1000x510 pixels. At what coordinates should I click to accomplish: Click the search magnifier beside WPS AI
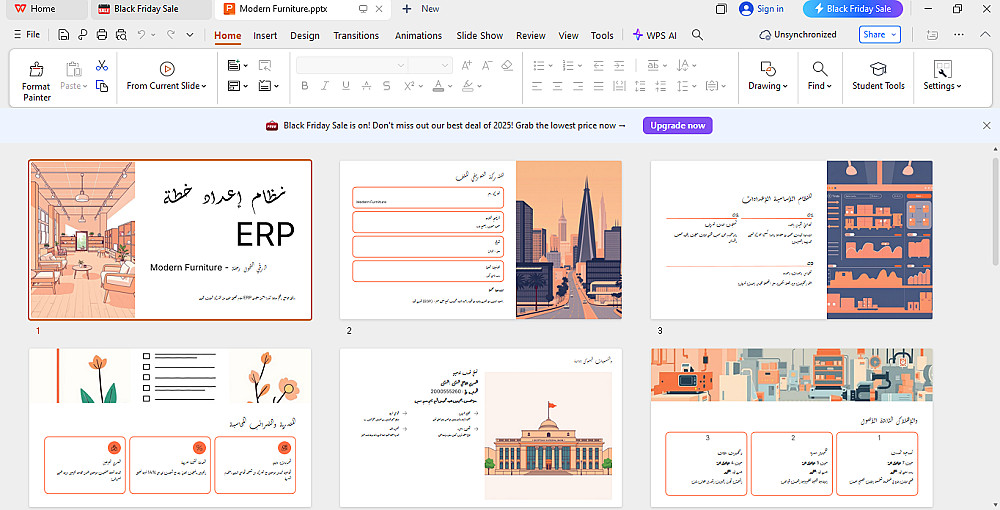point(697,35)
